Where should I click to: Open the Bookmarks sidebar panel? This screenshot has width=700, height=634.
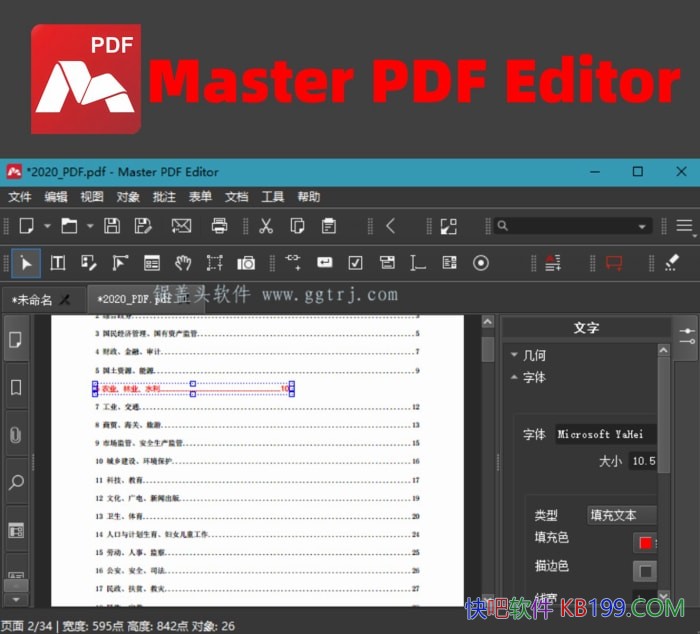coord(16,387)
